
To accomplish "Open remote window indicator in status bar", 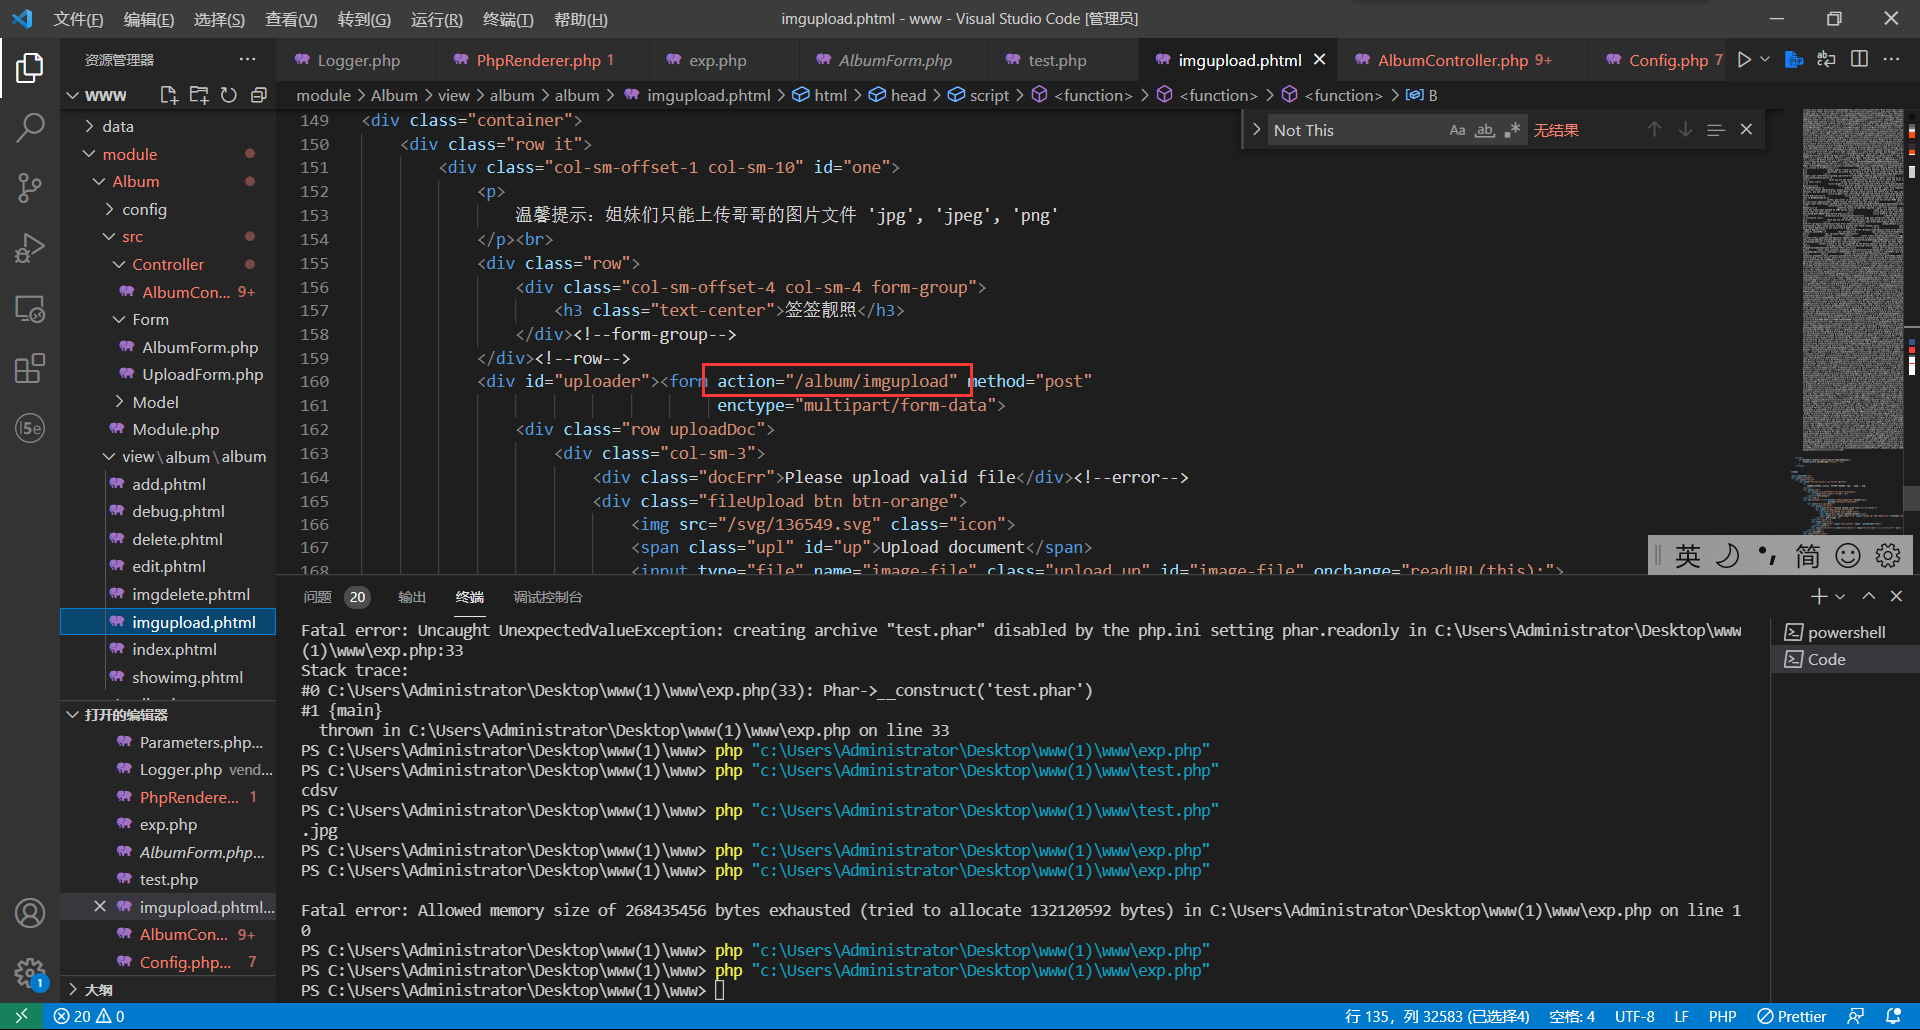I will click(21, 1016).
